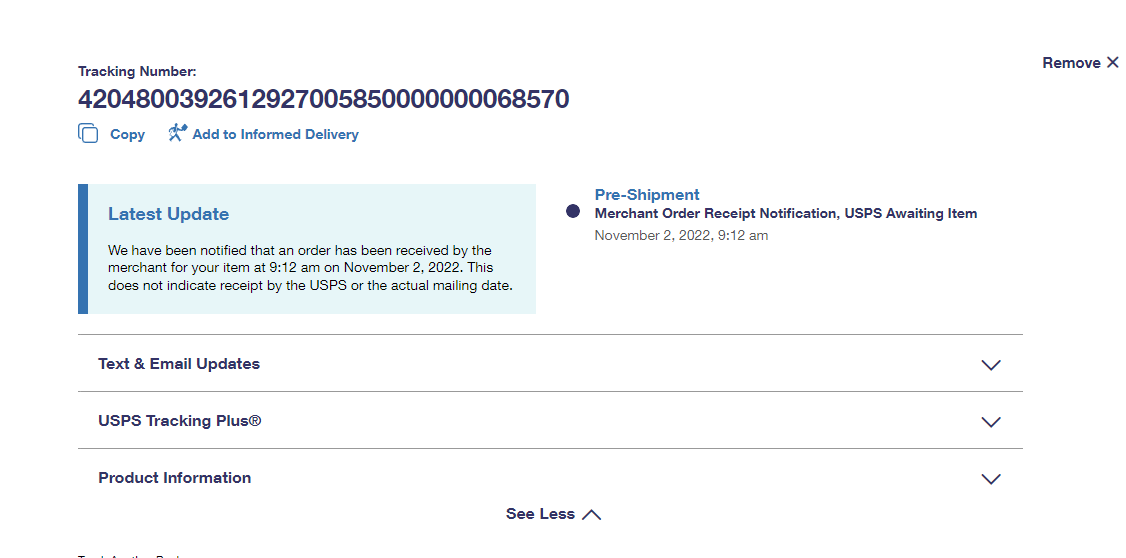Click the November 2, 2022 timestamp
1126x558 pixels.
(x=681, y=235)
